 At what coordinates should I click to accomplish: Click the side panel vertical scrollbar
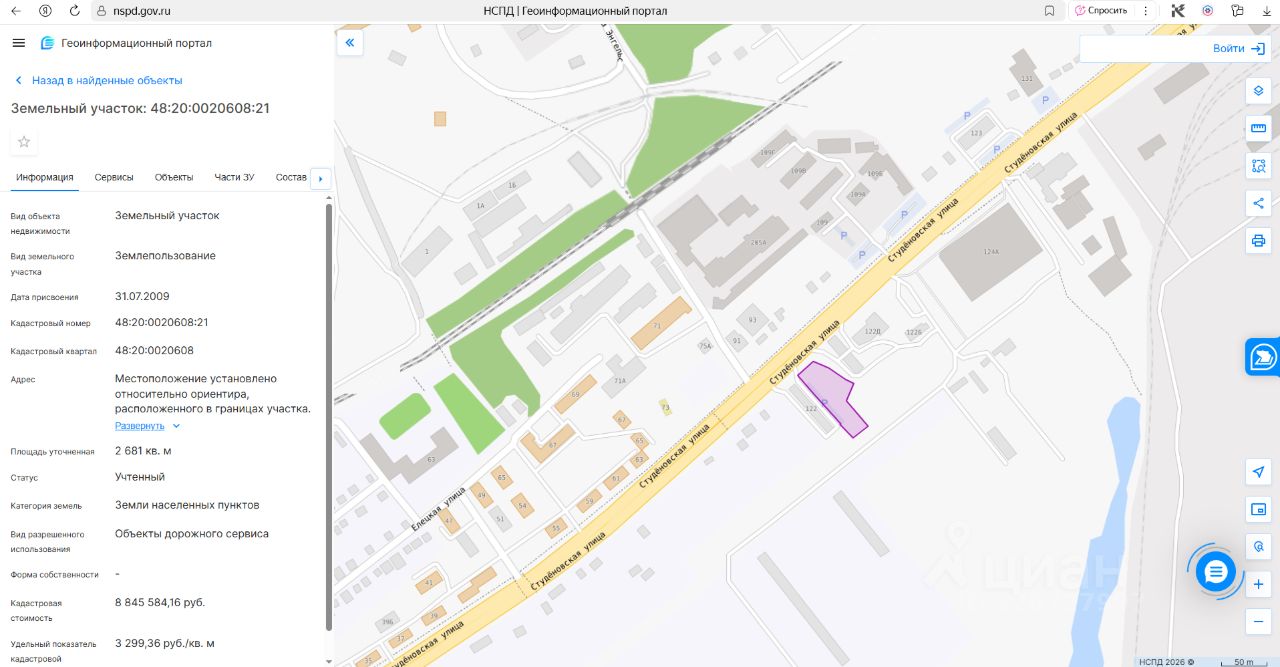pos(329,415)
